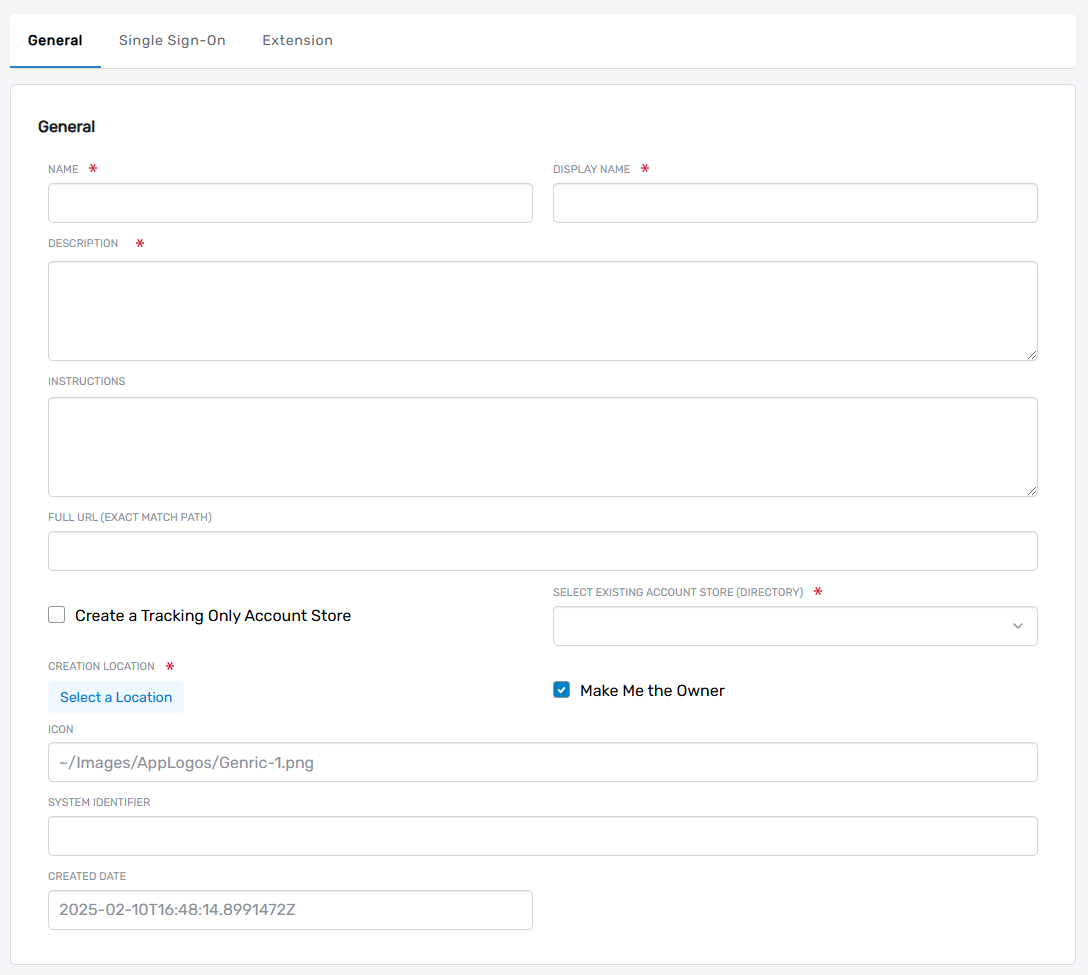The width and height of the screenshot is (1088, 975).
Task: Enable Create a Tracking Only Account Store checkbox
Action: (57, 615)
